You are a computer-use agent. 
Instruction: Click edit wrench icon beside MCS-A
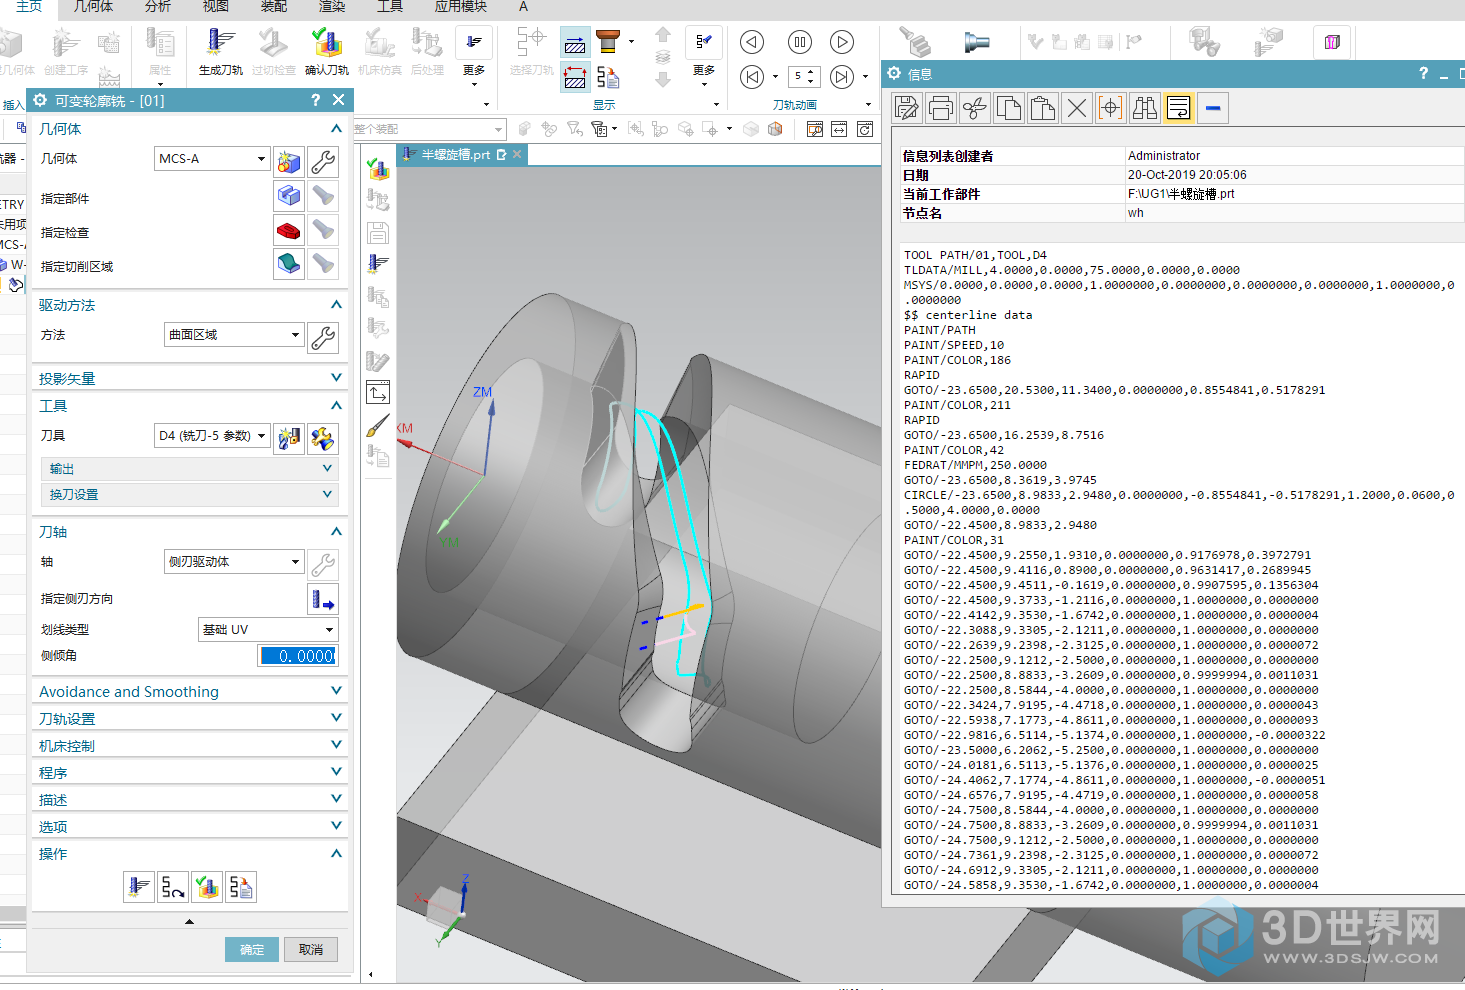[x=323, y=162]
